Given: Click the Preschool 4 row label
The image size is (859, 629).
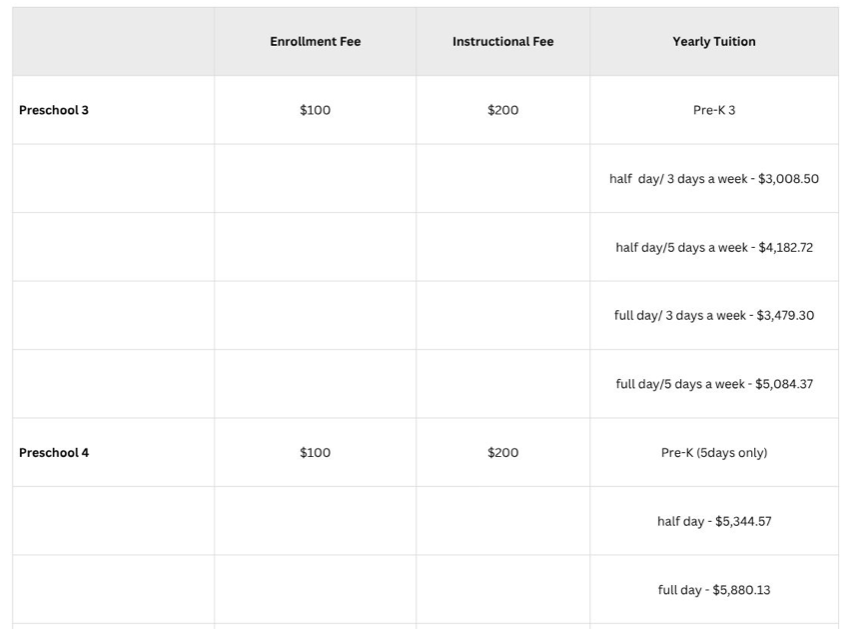Looking at the screenshot, I should point(54,453).
